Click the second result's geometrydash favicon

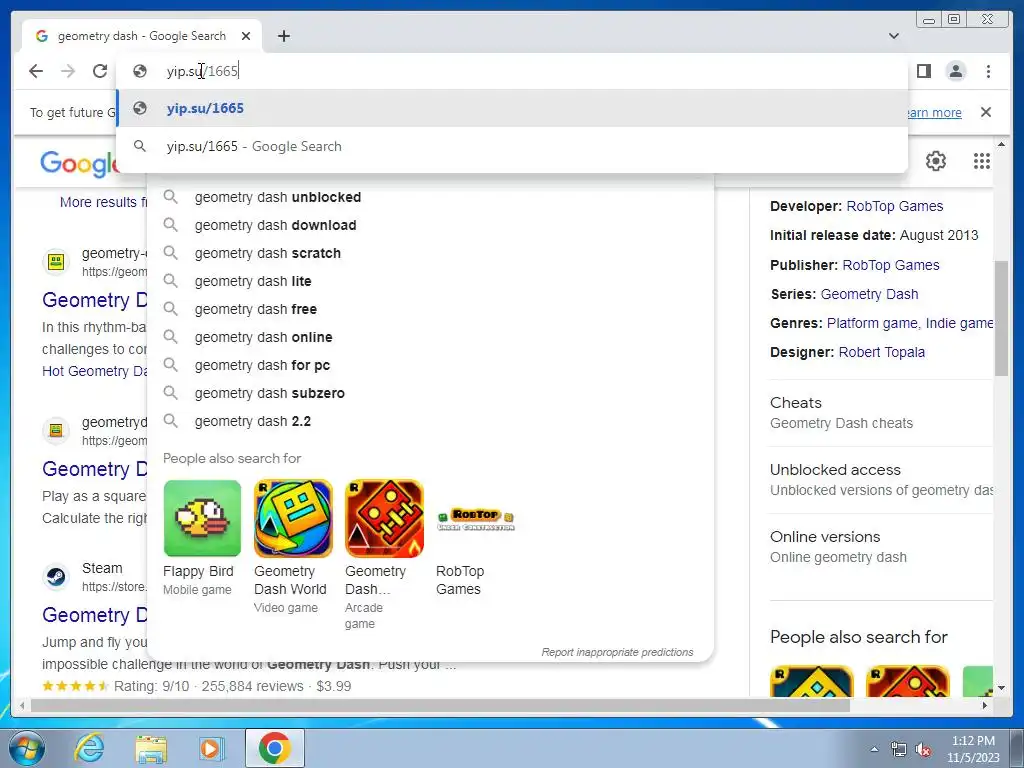pyautogui.click(x=56, y=430)
